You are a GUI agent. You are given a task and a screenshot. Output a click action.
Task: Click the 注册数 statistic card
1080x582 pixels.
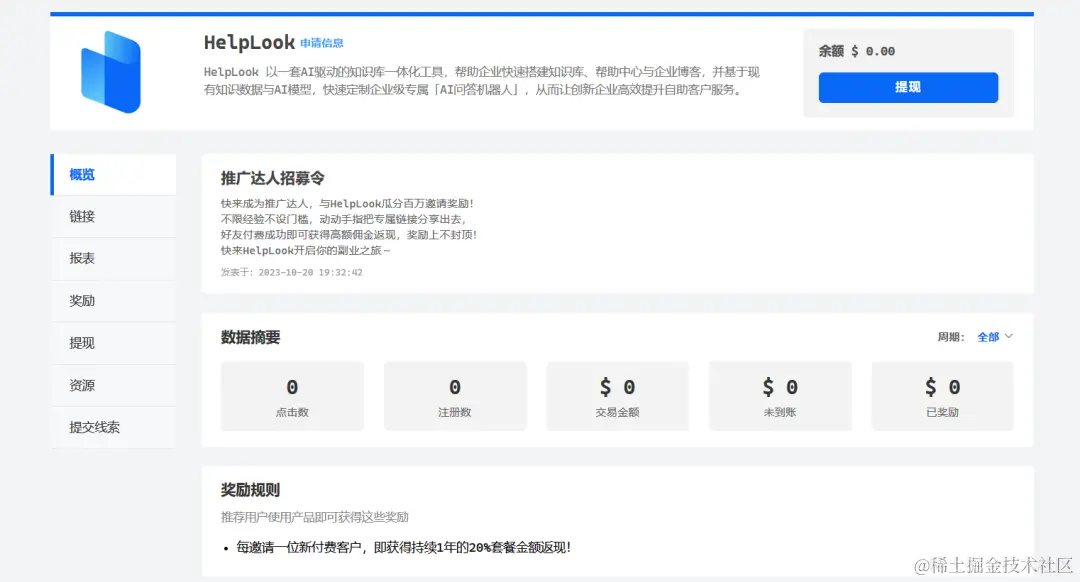[x=455, y=395]
